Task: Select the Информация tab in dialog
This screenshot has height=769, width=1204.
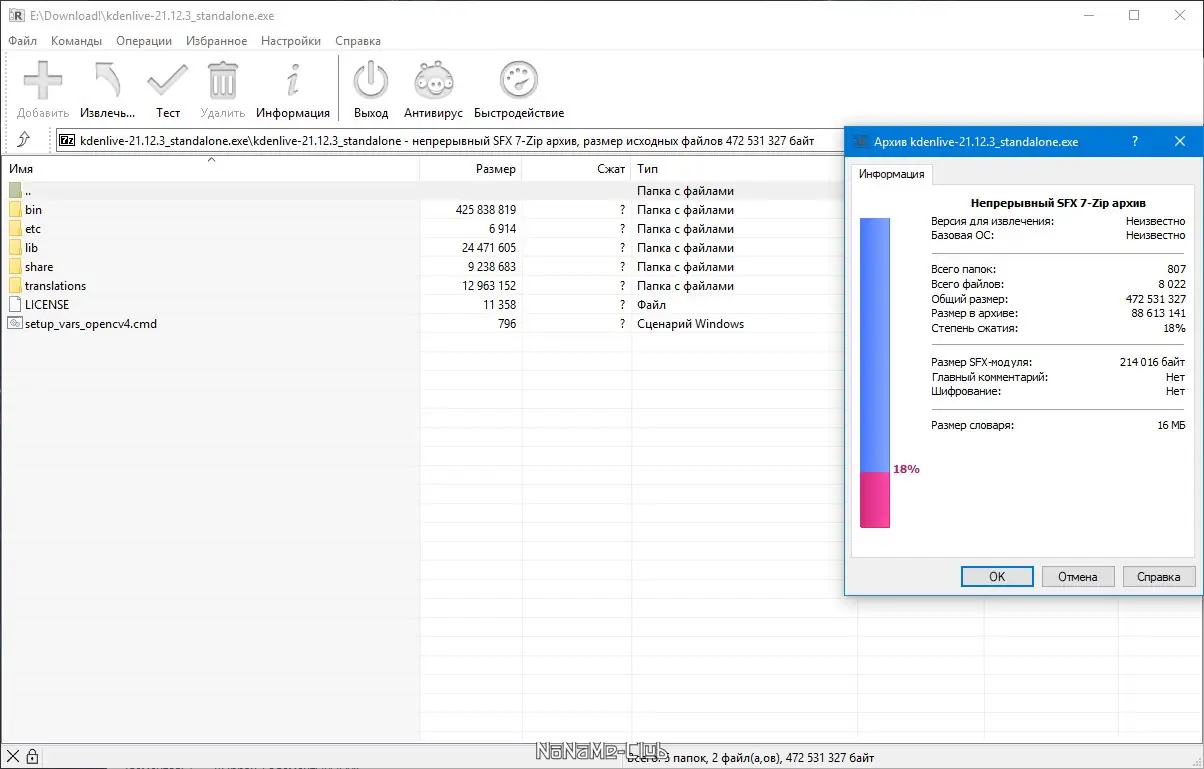Action: tap(891, 174)
